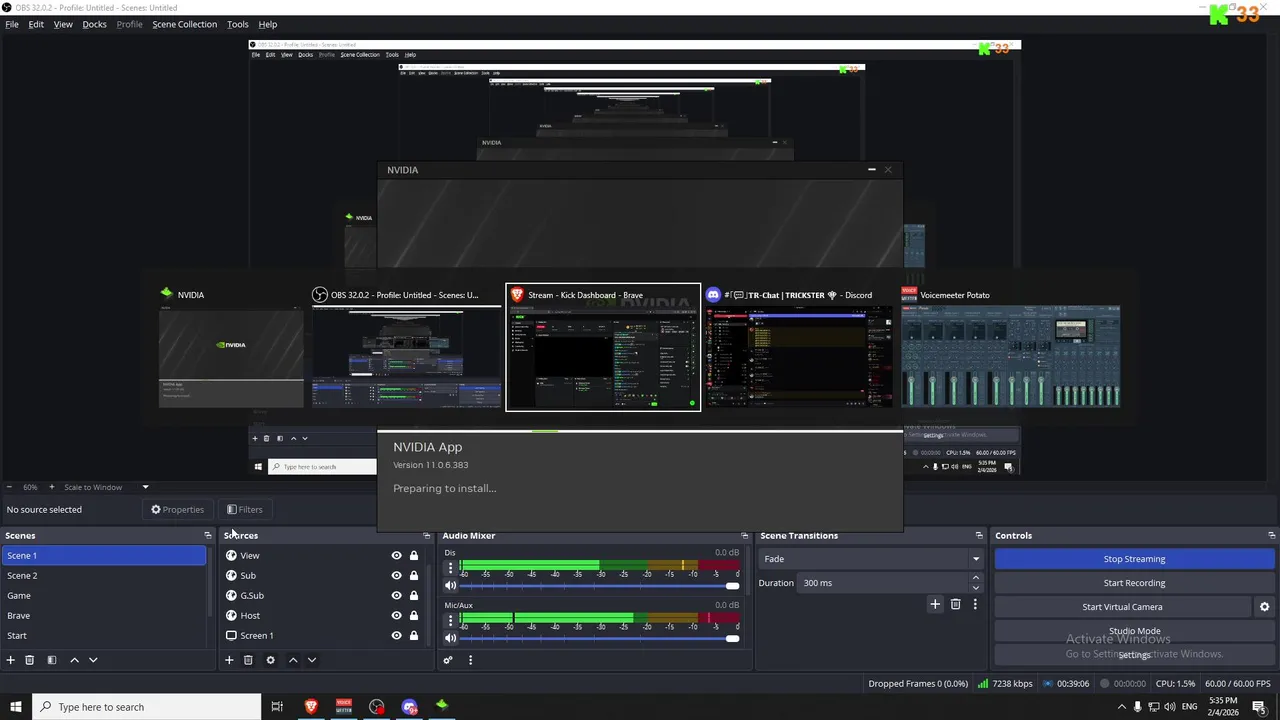Remove transition using the Scene Transitions trash icon
This screenshot has height=720, width=1280.
(x=956, y=604)
